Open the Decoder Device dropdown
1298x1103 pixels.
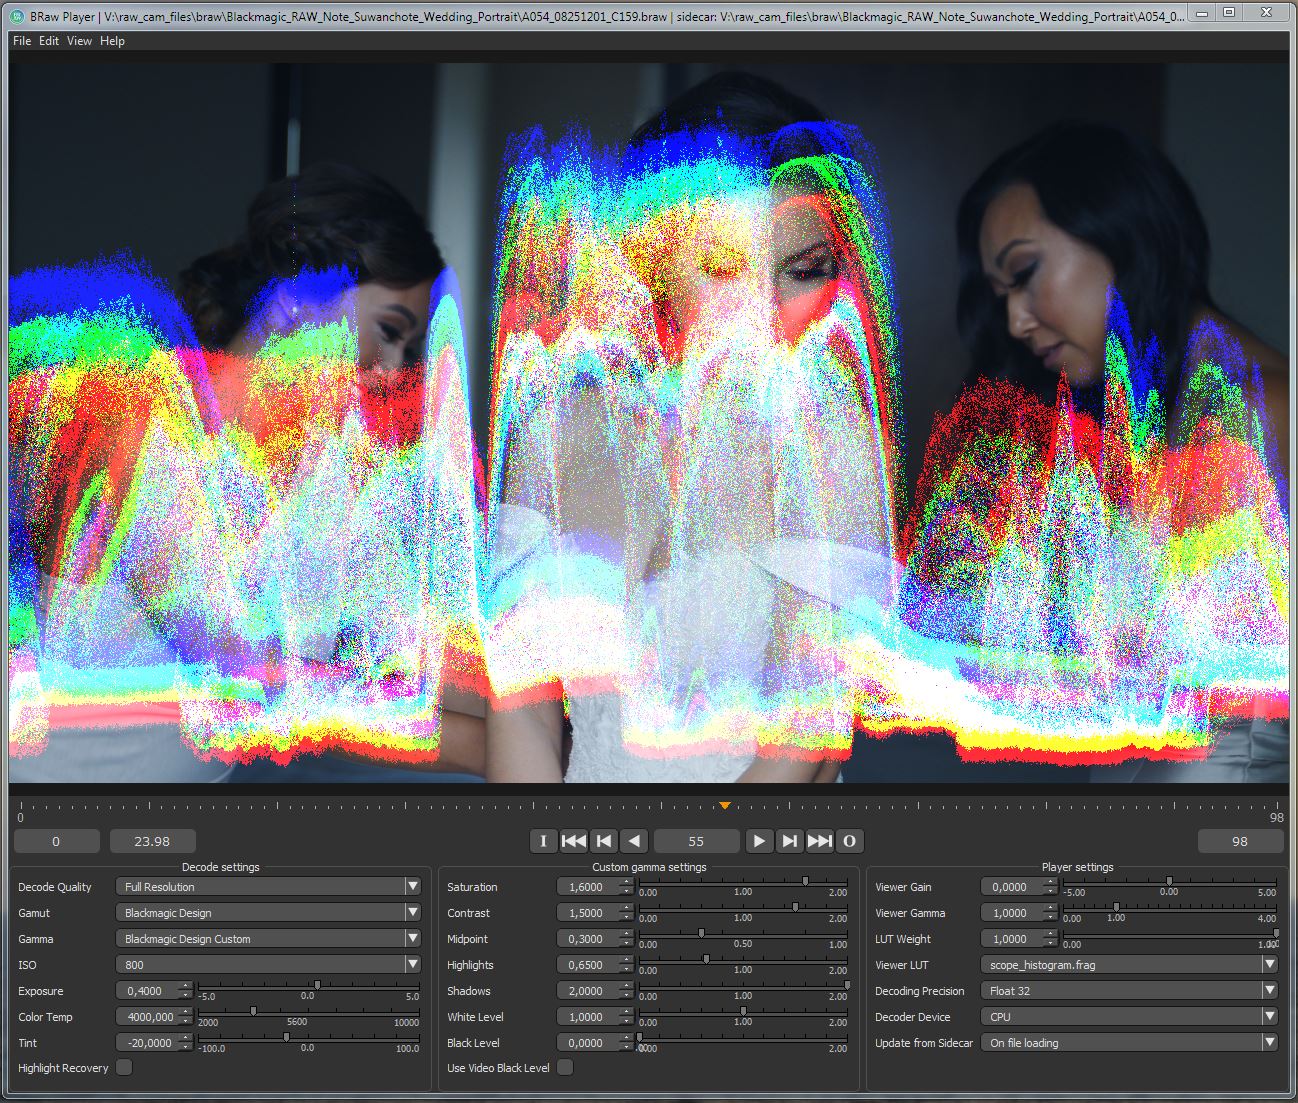pyautogui.click(x=1129, y=1016)
